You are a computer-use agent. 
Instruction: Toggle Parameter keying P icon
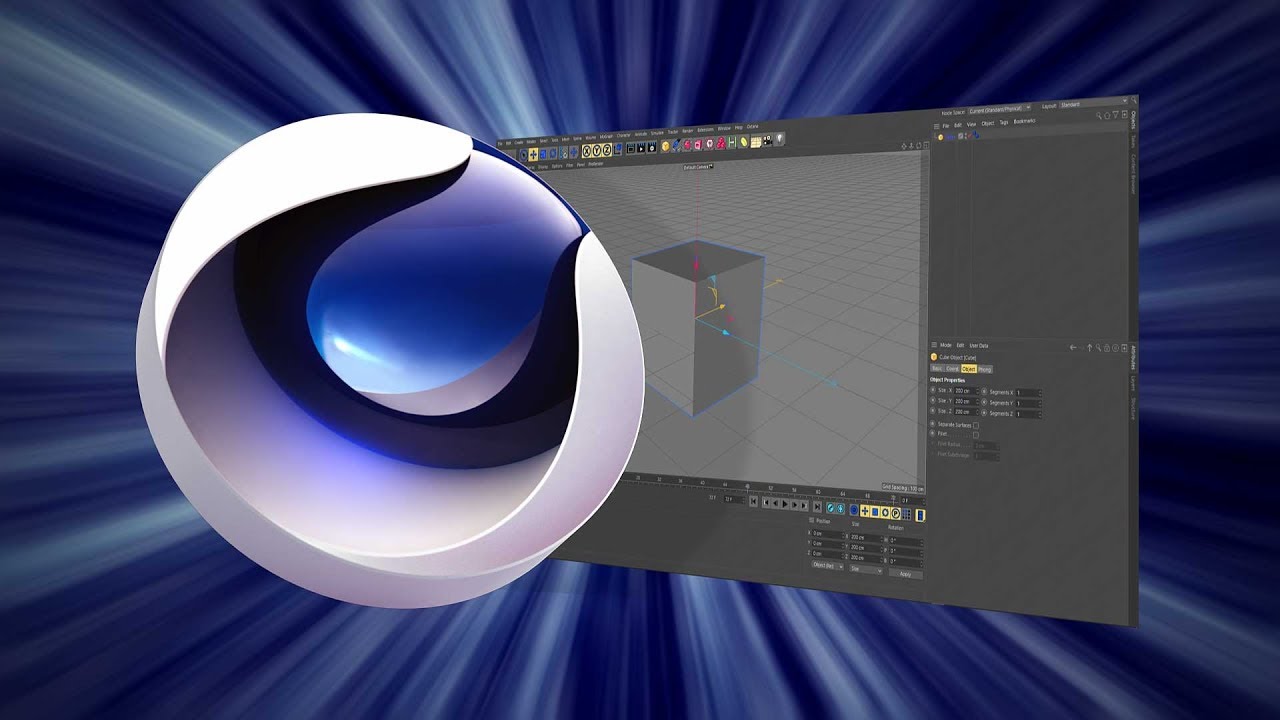tap(895, 514)
